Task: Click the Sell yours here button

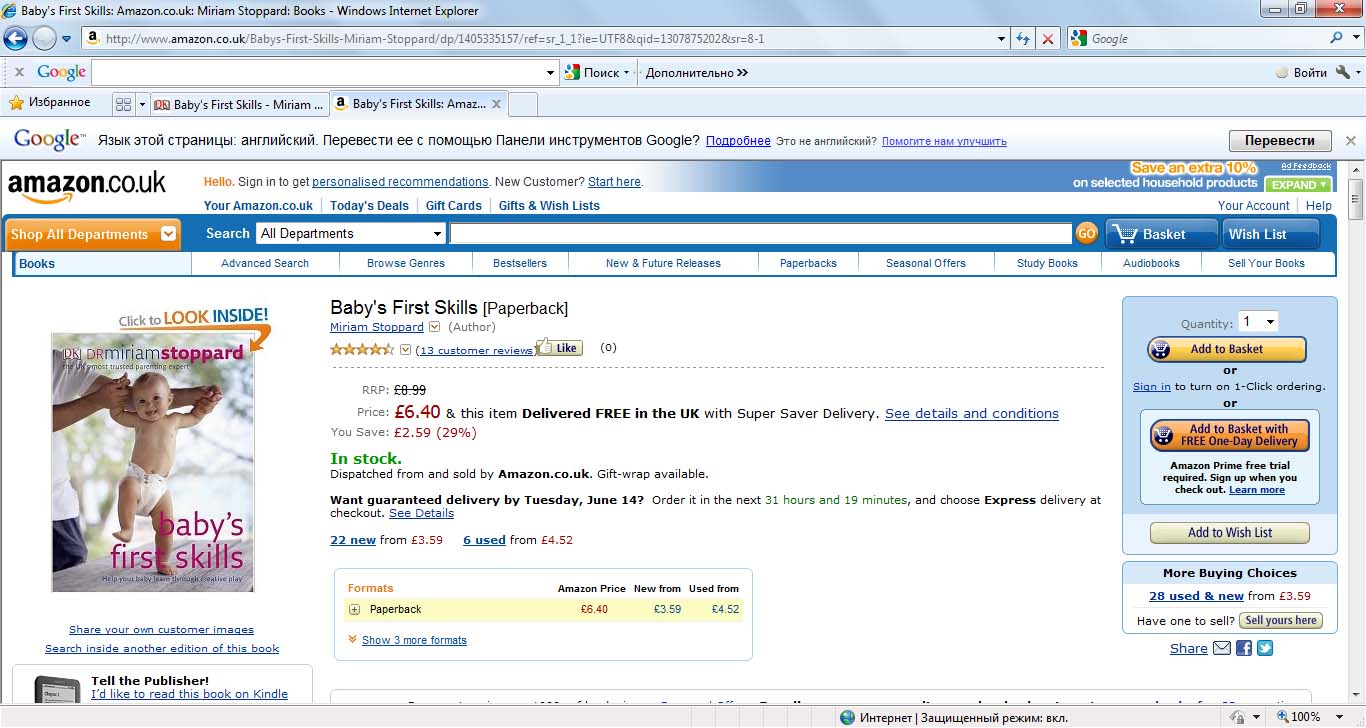Action: click(x=1281, y=620)
